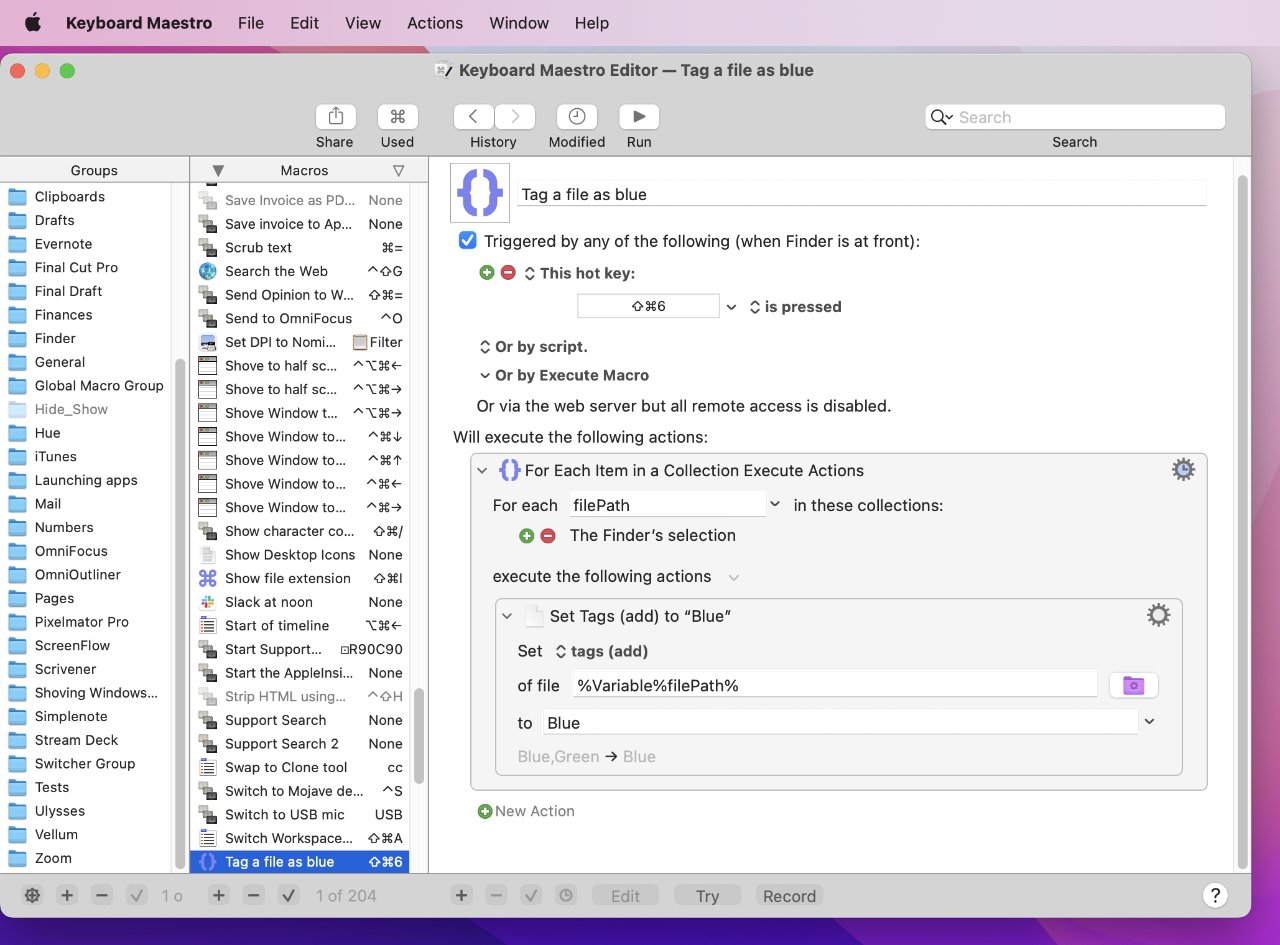Click the bottom clock action timer icon
The width and height of the screenshot is (1280, 945).
coord(566,896)
